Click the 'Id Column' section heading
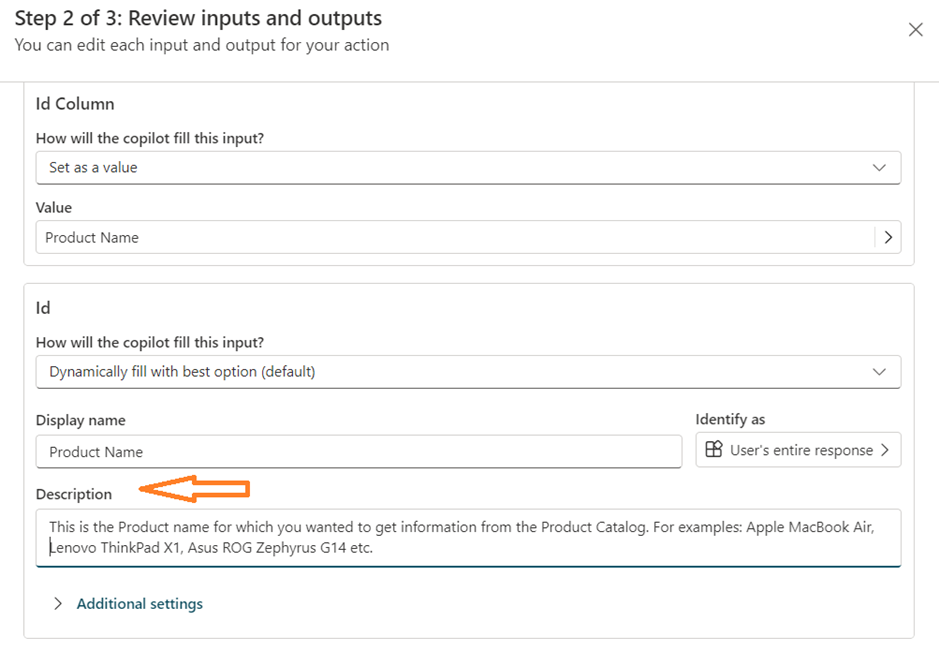Image resolution: width=939 pixels, height=651 pixels. pyautogui.click(x=75, y=104)
